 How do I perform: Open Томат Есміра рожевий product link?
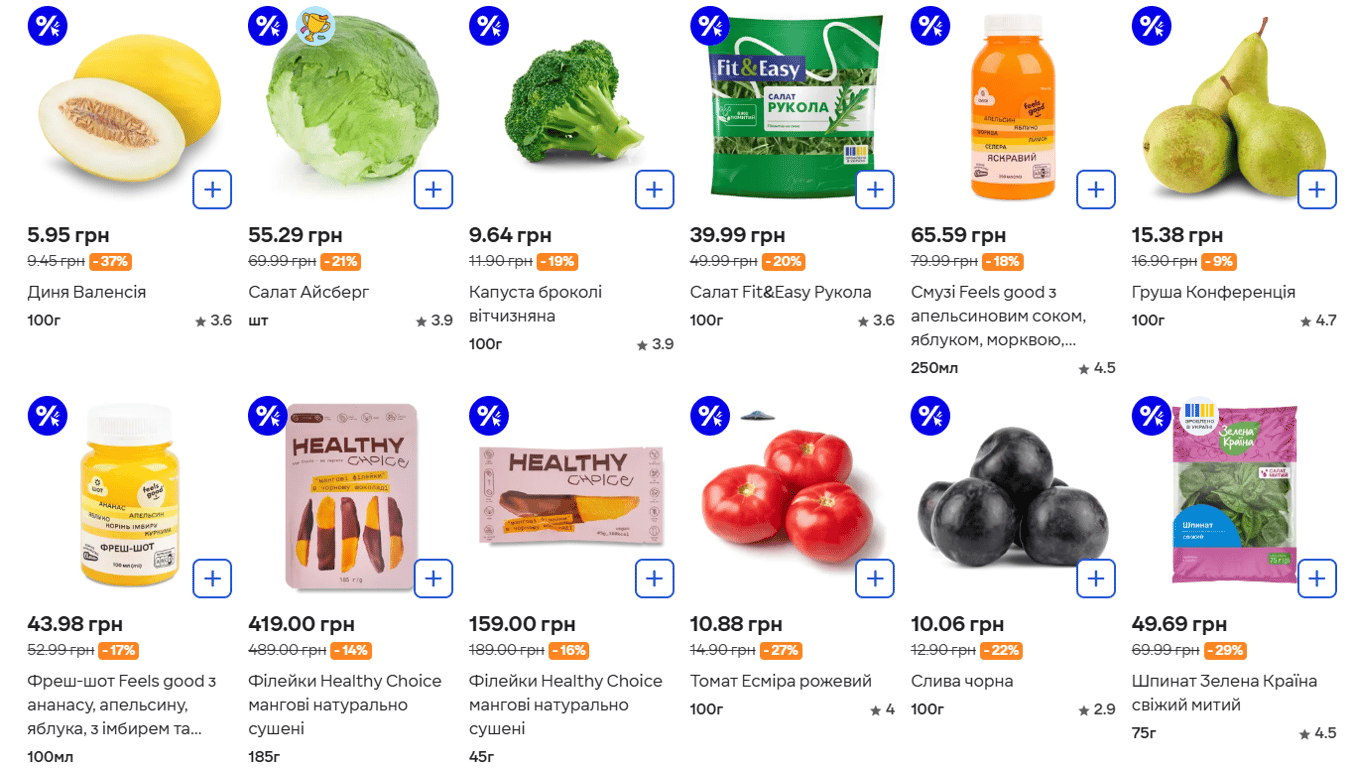[x=781, y=681]
